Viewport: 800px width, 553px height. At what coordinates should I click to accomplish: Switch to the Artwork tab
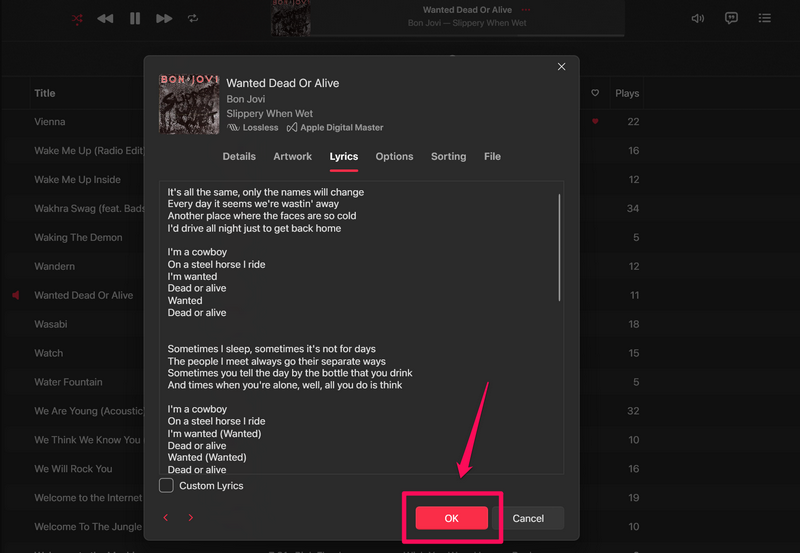pos(292,157)
